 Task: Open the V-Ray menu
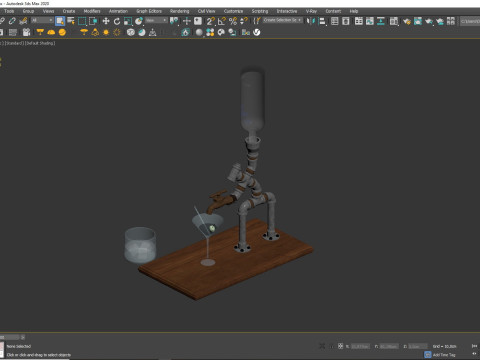(311, 11)
